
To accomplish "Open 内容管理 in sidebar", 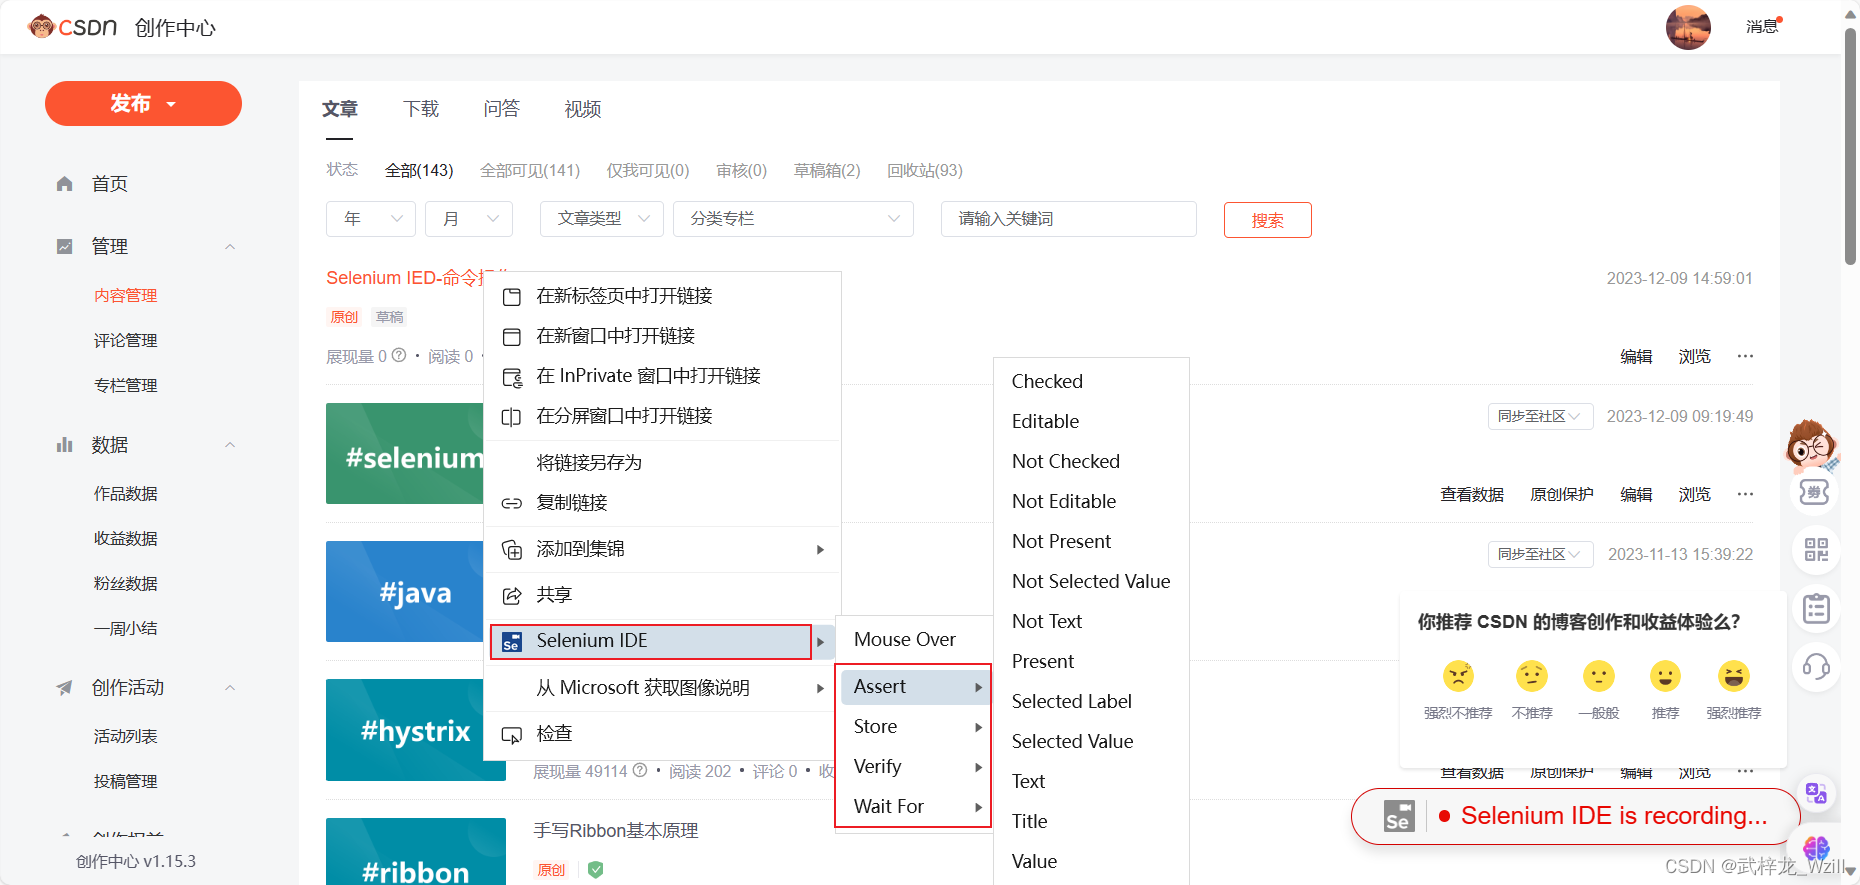I will pyautogui.click(x=126, y=296).
